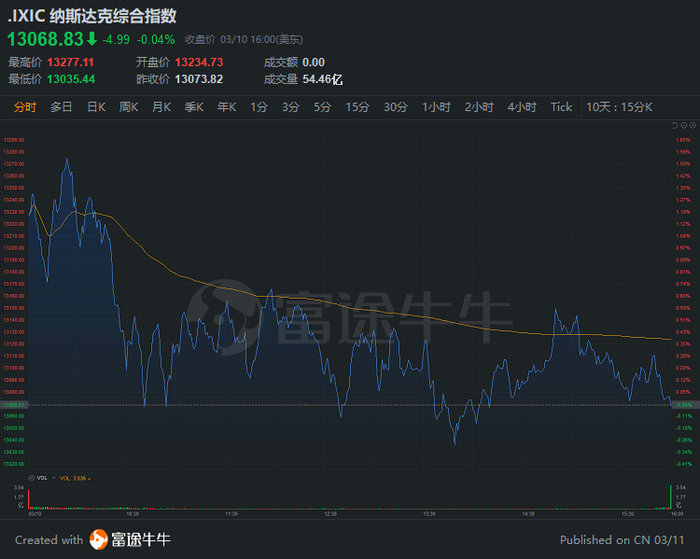
Task: Click the green down arrow beside 13068.83
Action: [92, 39]
